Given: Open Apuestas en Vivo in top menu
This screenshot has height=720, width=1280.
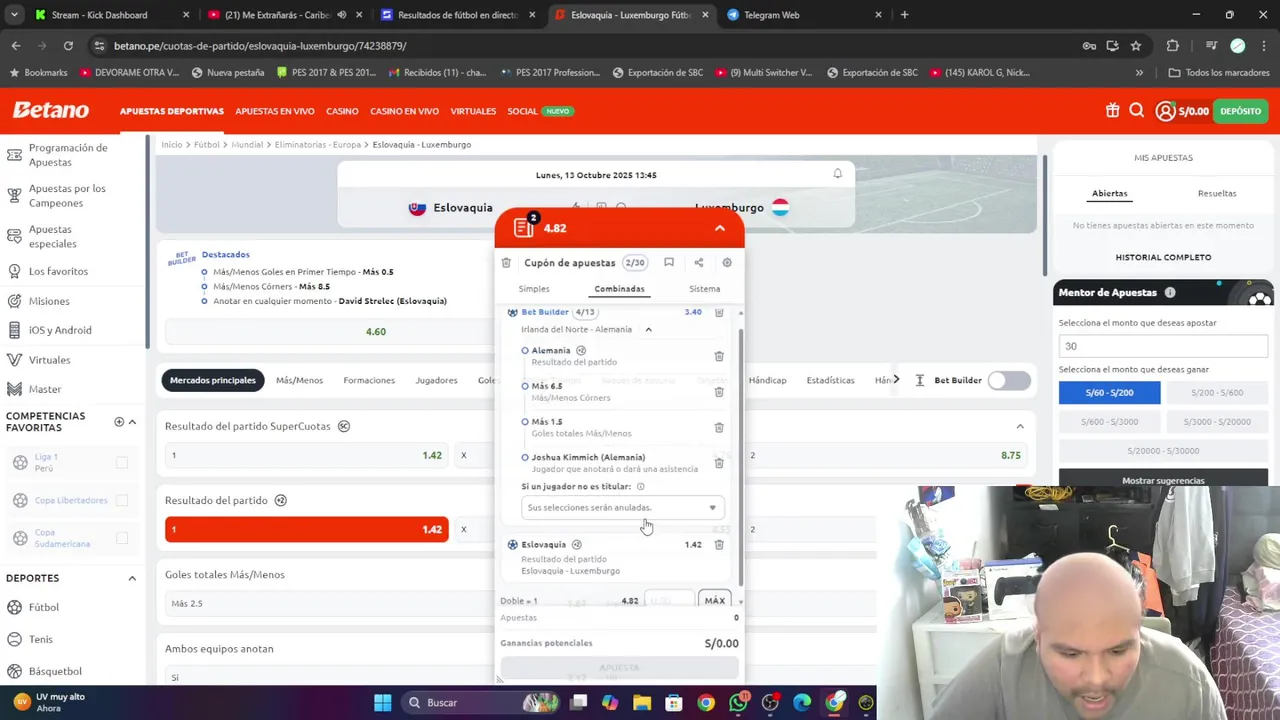Looking at the screenshot, I should pos(275,111).
